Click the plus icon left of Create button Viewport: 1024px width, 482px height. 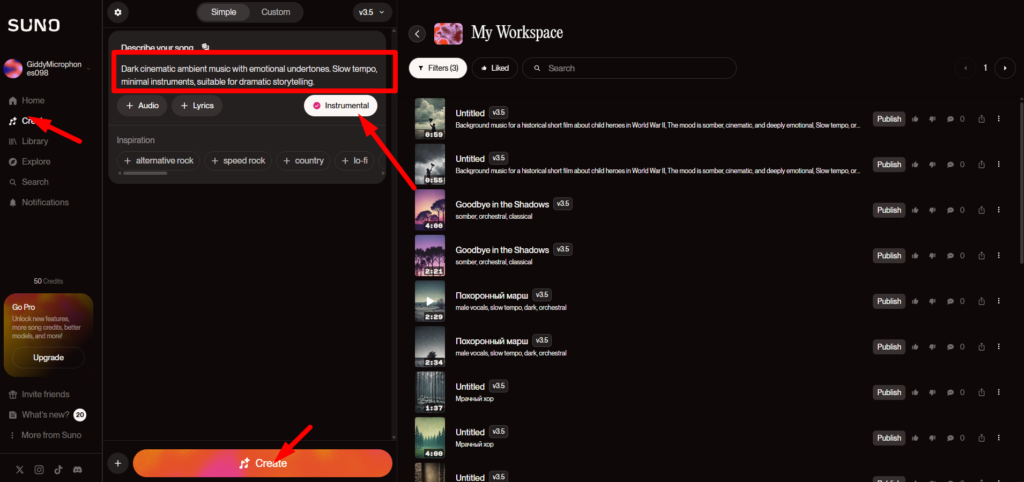[x=118, y=463]
